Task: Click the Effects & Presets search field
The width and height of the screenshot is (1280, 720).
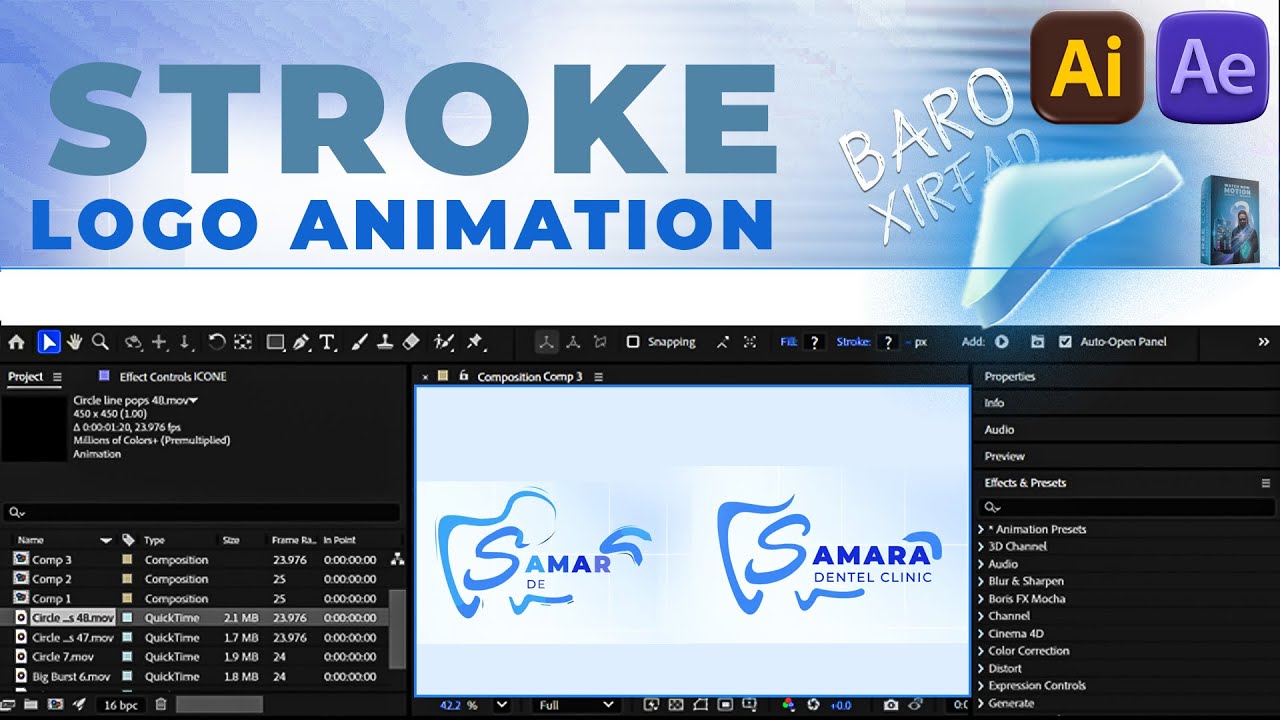Action: pos(1126,508)
